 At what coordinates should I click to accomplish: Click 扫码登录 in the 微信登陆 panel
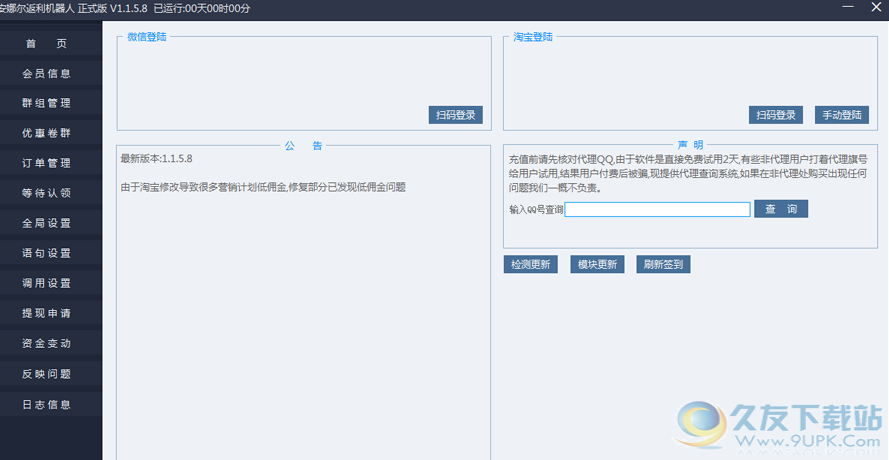[x=456, y=115]
